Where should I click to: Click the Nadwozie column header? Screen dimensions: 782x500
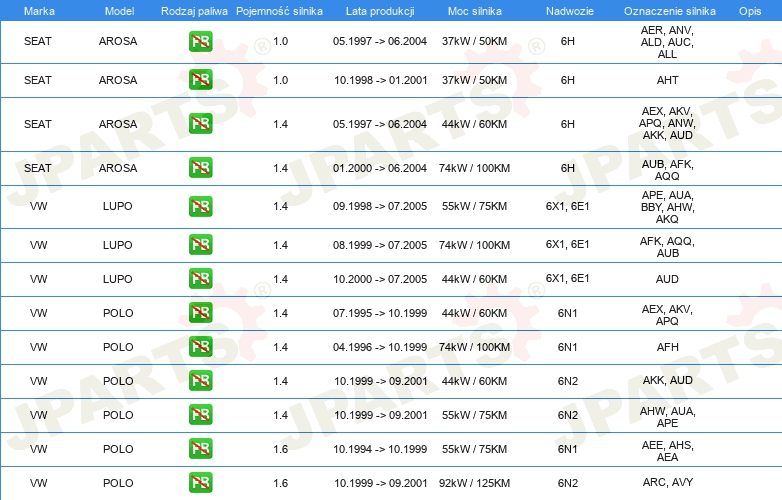click(570, 11)
